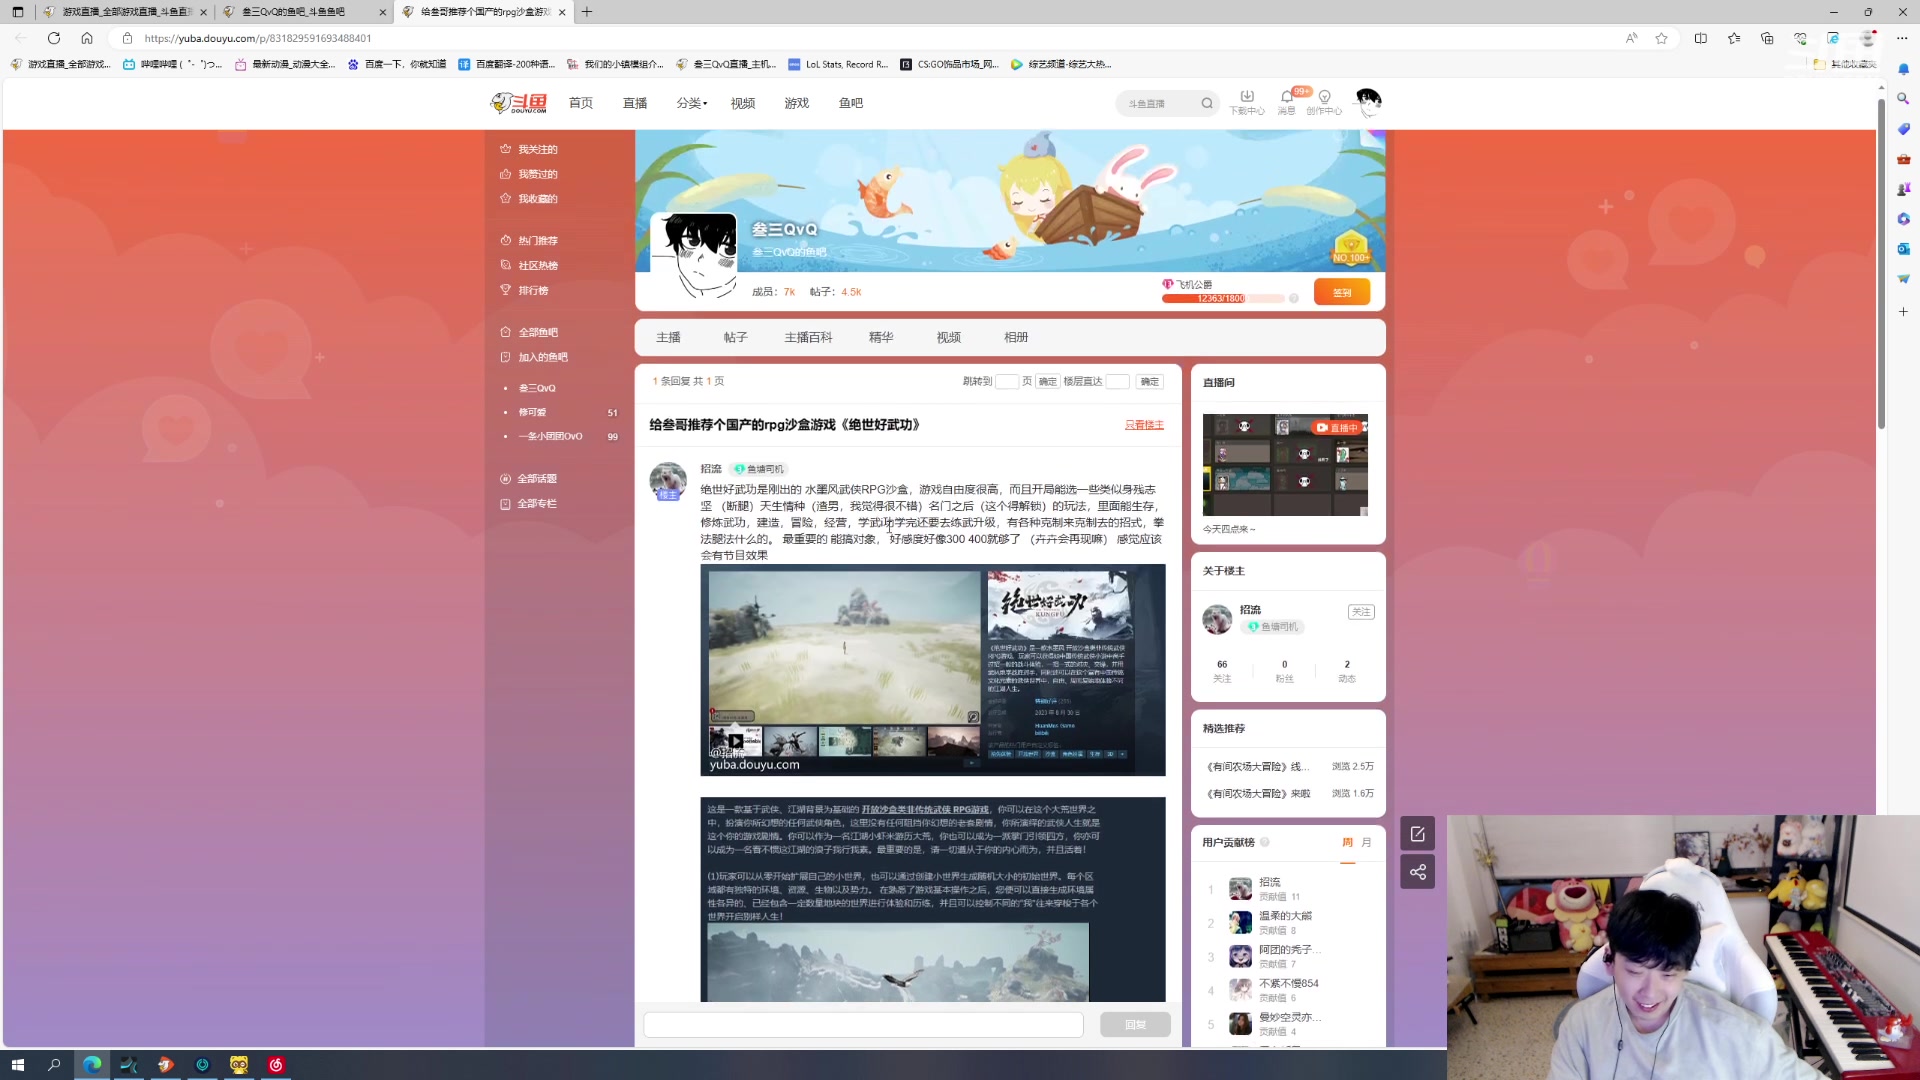Open 排行榜 in left sidebar
1920x1080 pixels.
533,290
